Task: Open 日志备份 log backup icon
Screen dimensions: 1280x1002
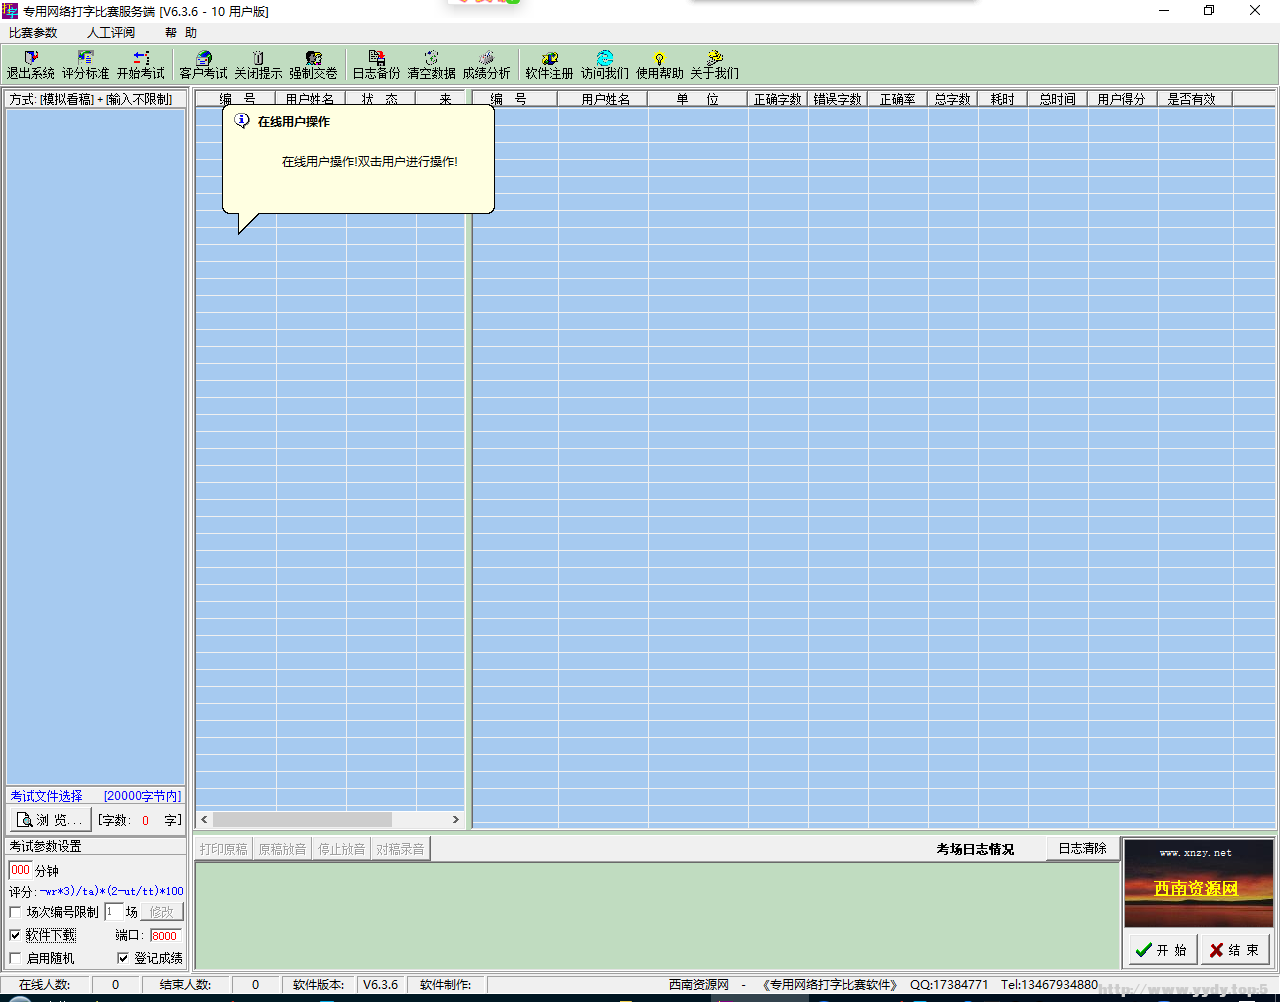Action: tap(376, 65)
